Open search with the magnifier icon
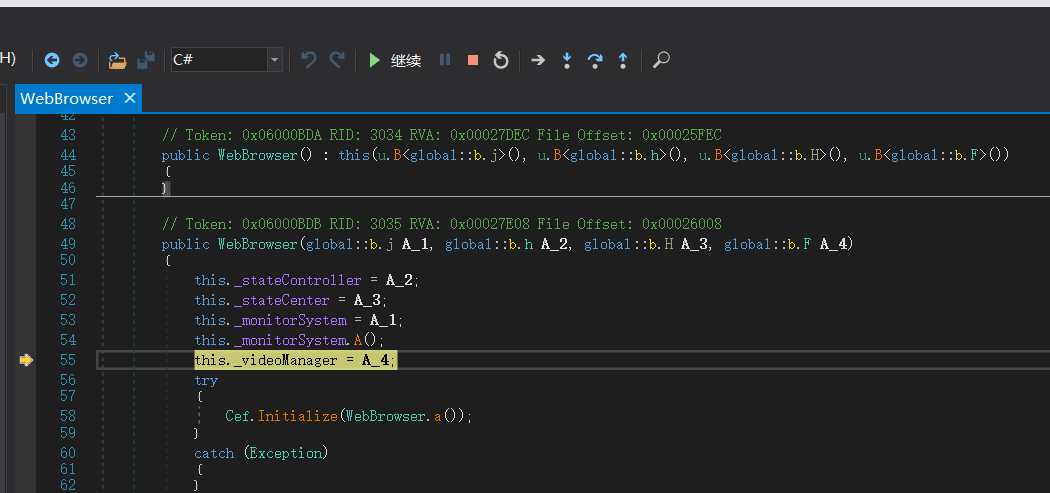This screenshot has height=493, width=1050. (x=661, y=60)
